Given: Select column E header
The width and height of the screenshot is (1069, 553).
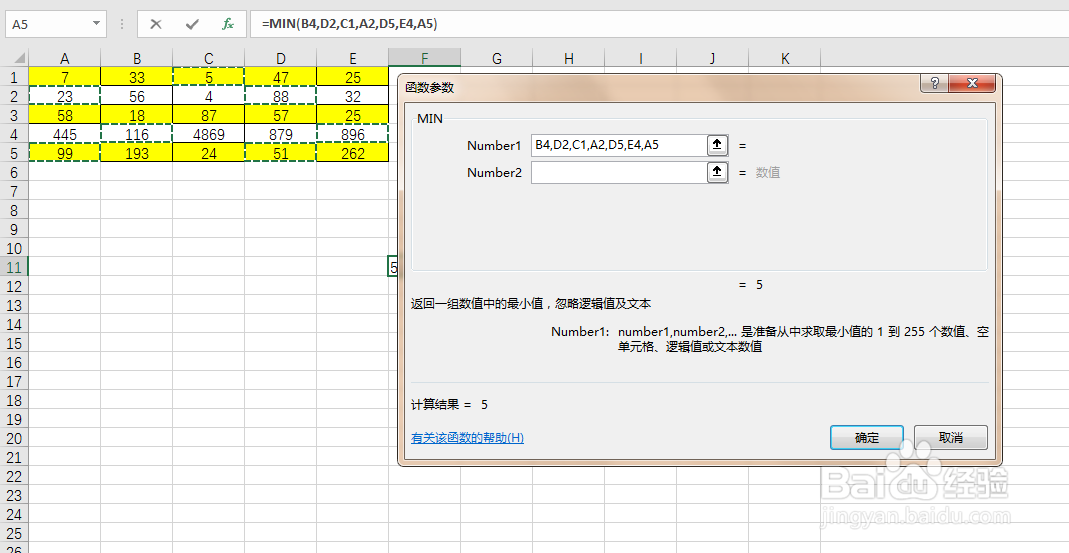Looking at the screenshot, I should [352, 59].
